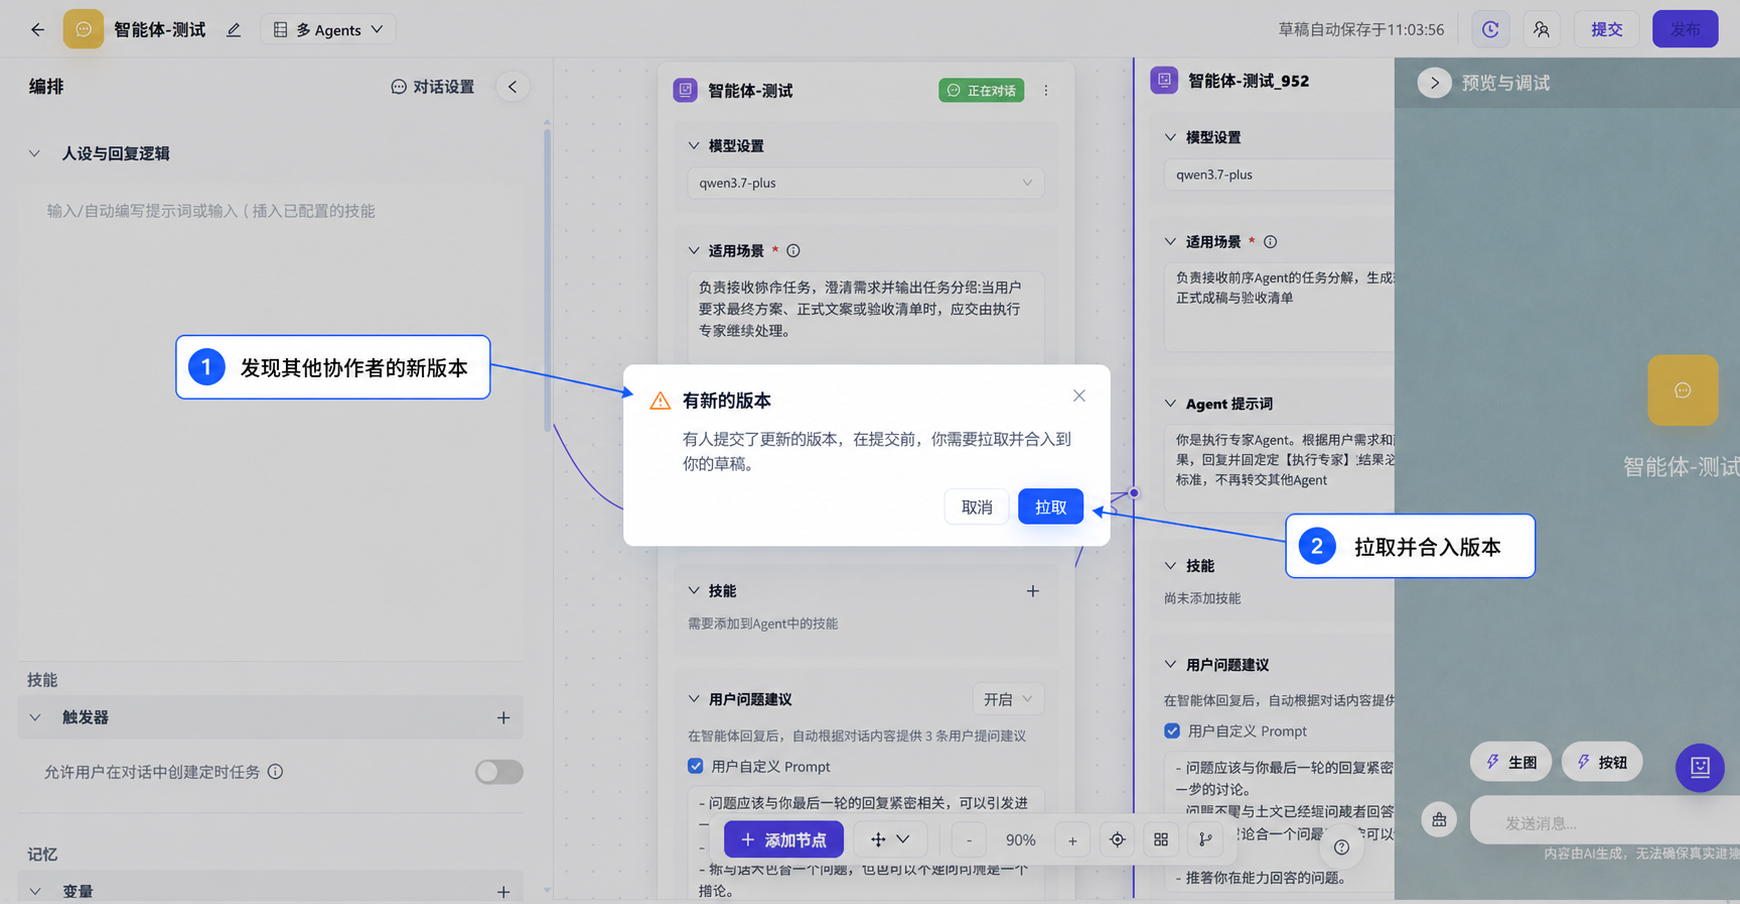
Task: Open the canvas pan mode dropdown
Action: (x=889, y=840)
